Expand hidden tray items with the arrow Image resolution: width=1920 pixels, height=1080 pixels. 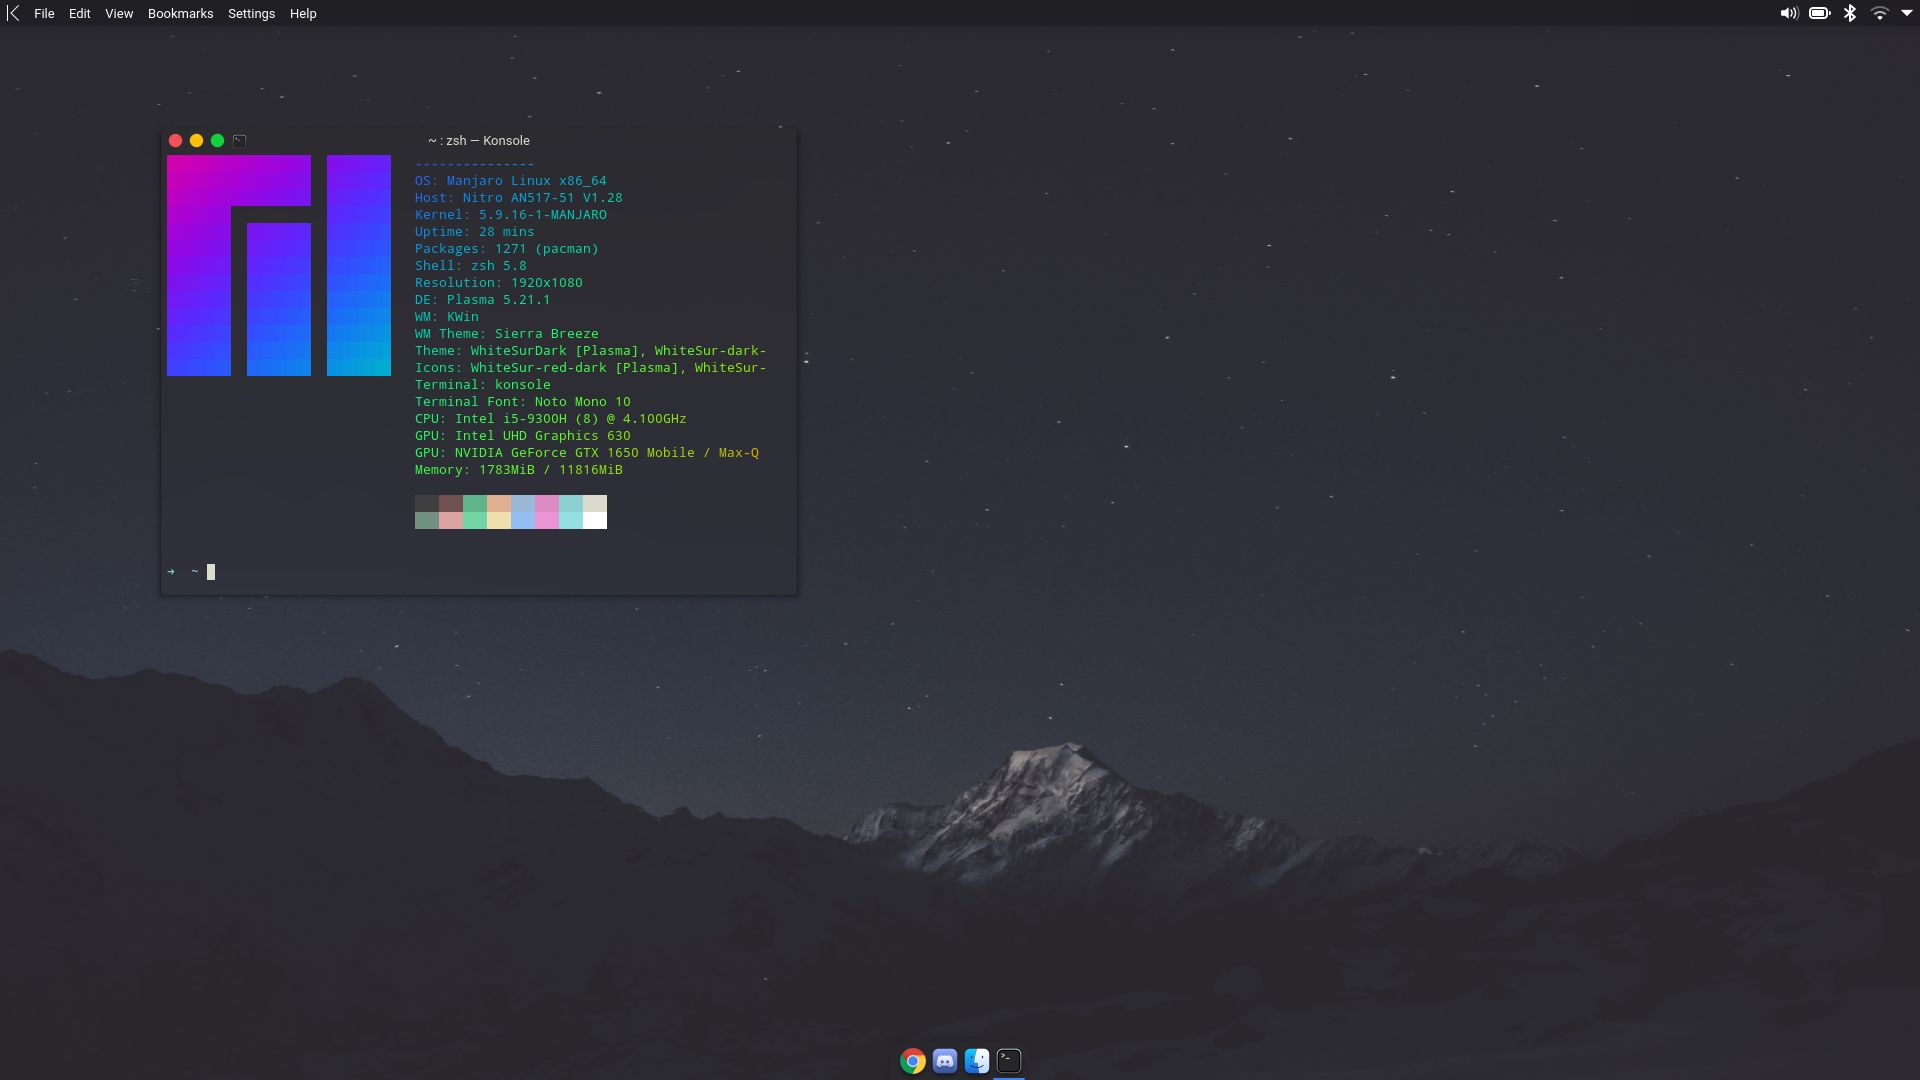1908,13
